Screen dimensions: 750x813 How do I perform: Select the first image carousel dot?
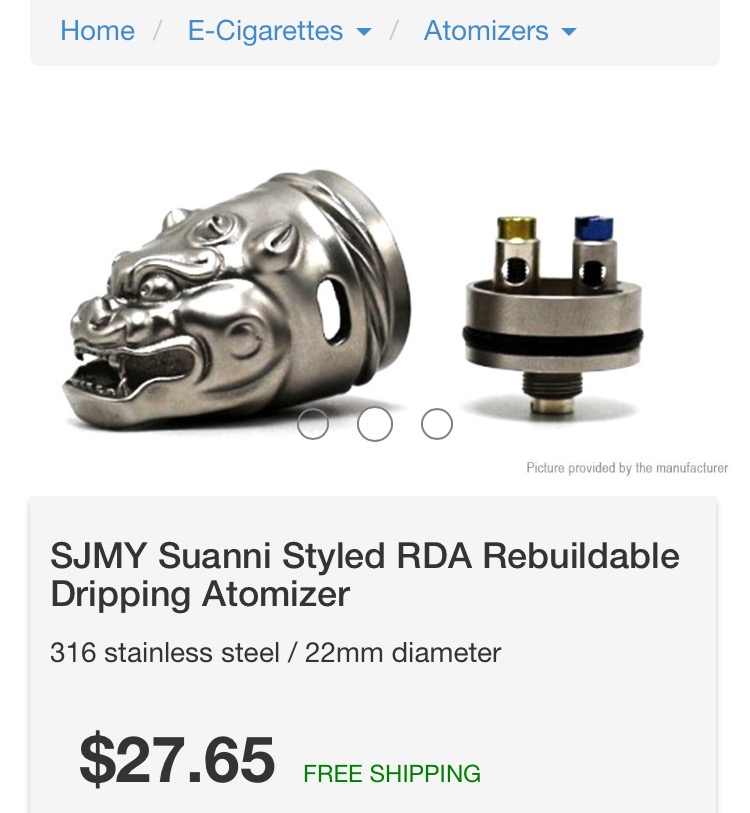(x=313, y=425)
